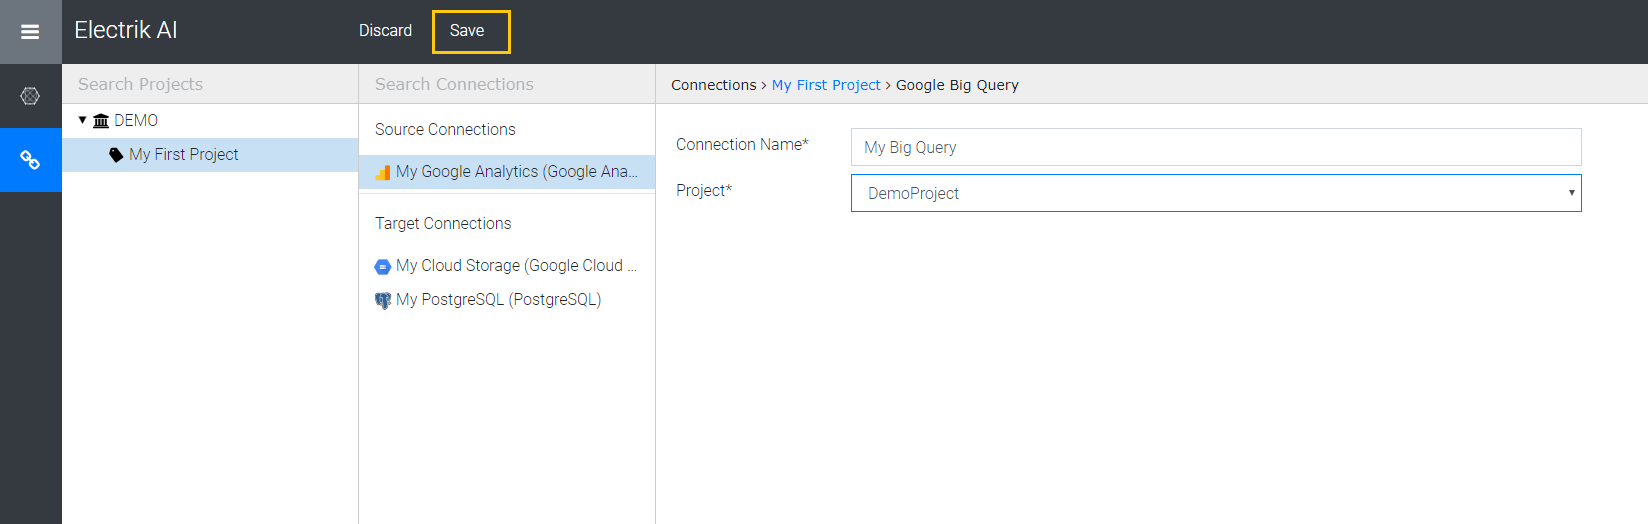The width and height of the screenshot is (1648, 524).
Task: Follow the My First Project breadcrumb link
Action: click(826, 85)
